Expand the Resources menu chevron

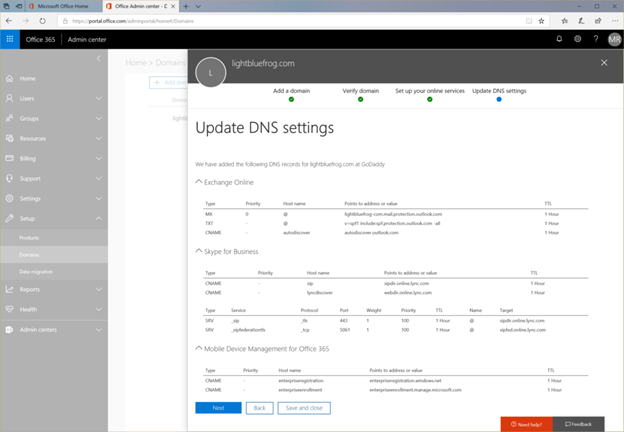pos(99,138)
